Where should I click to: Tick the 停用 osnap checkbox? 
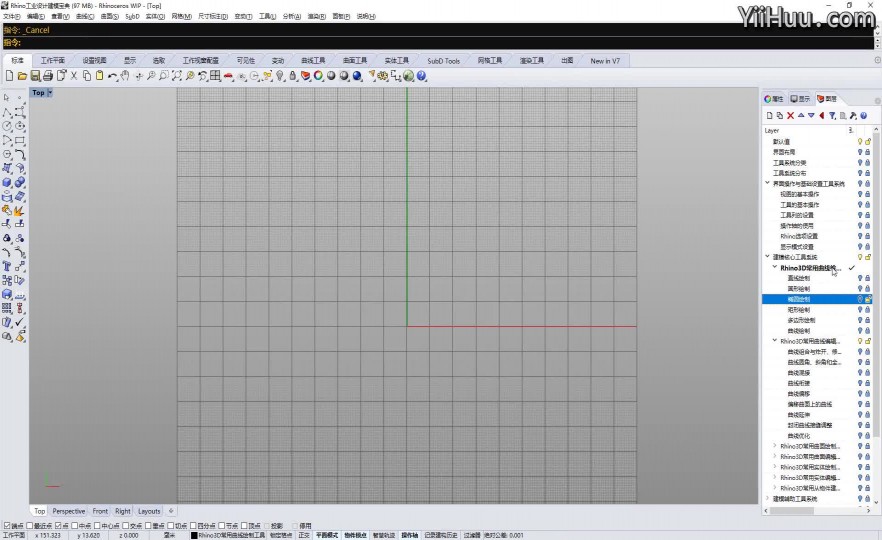tap(295, 526)
